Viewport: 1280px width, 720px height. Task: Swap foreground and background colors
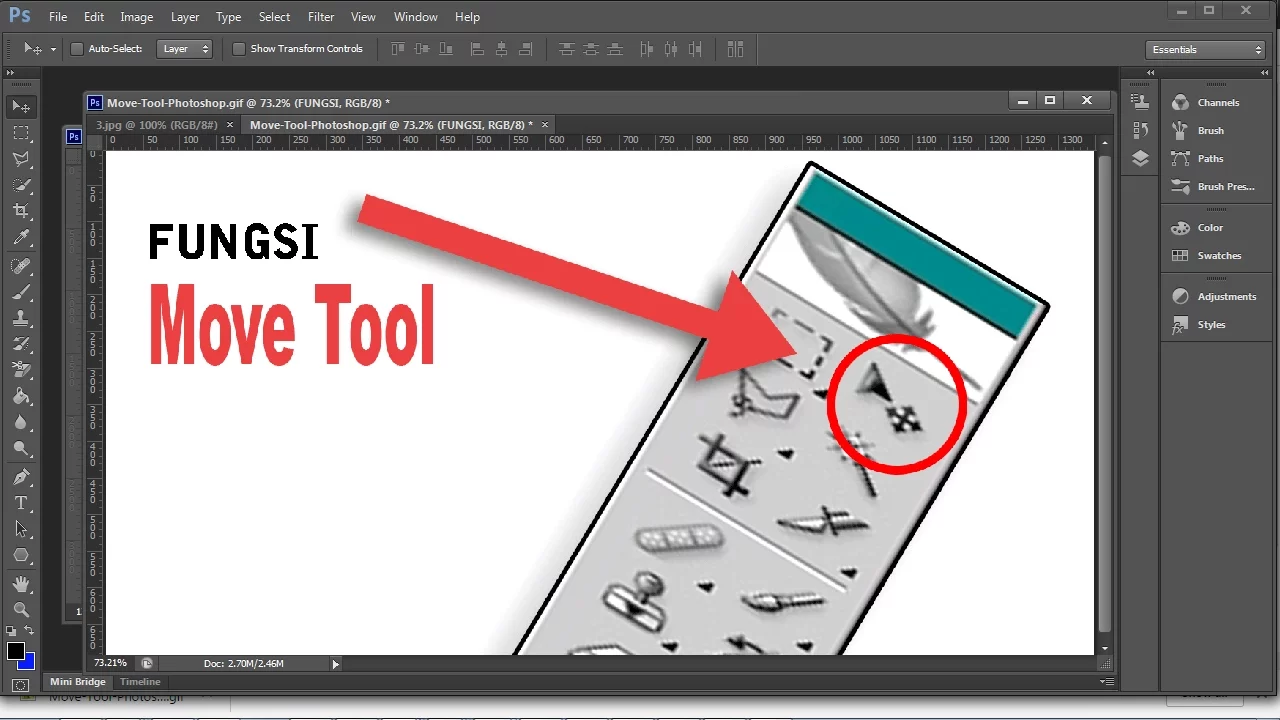(x=29, y=631)
